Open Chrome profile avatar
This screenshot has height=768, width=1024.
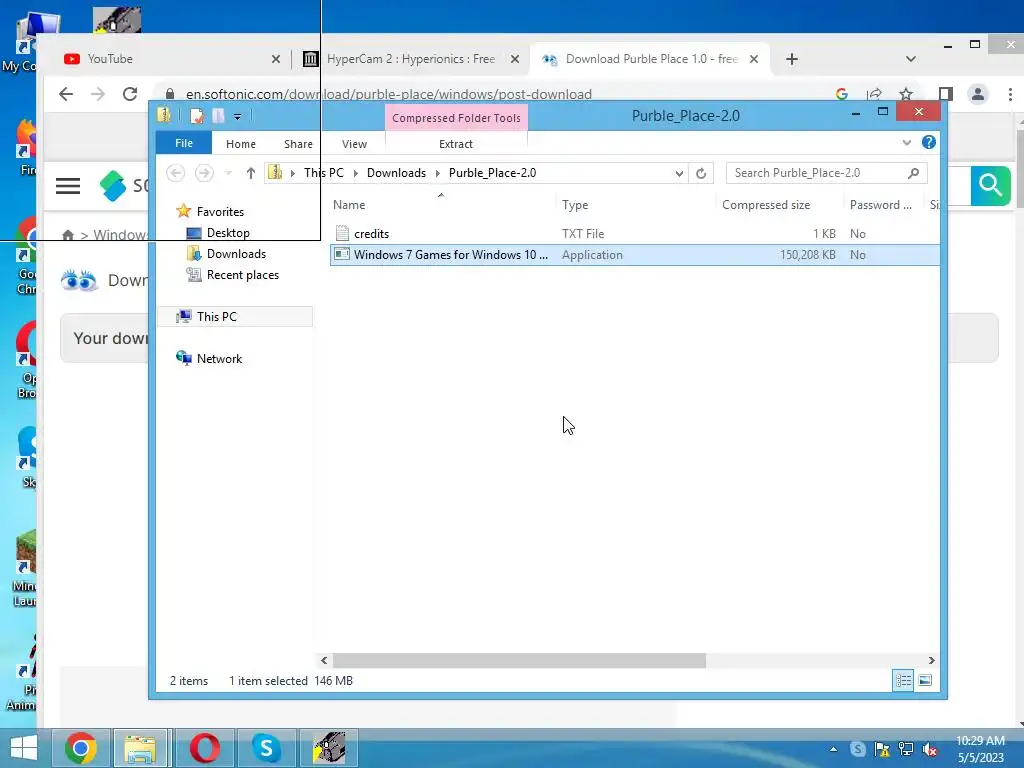(978, 94)
